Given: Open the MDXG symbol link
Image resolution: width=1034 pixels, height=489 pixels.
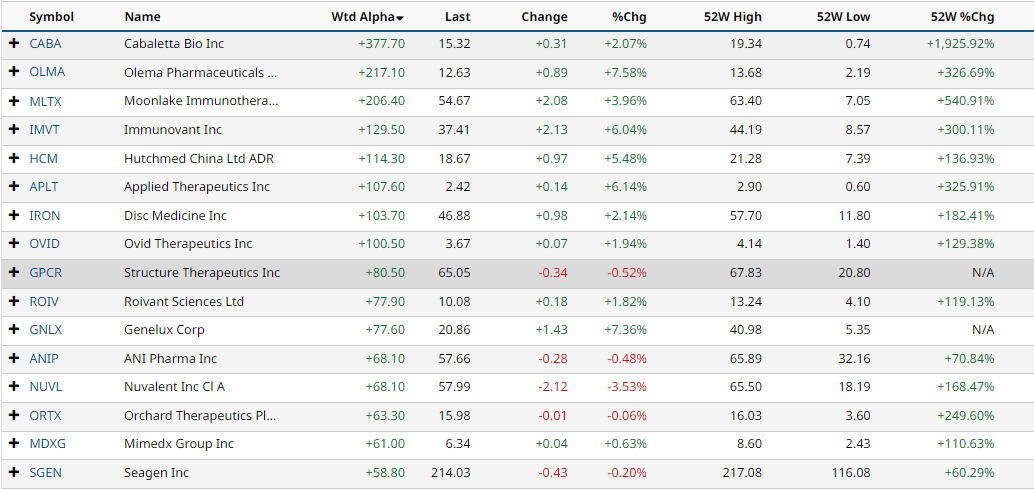Looking at the screenshot, I should click(x=47, y=444).
